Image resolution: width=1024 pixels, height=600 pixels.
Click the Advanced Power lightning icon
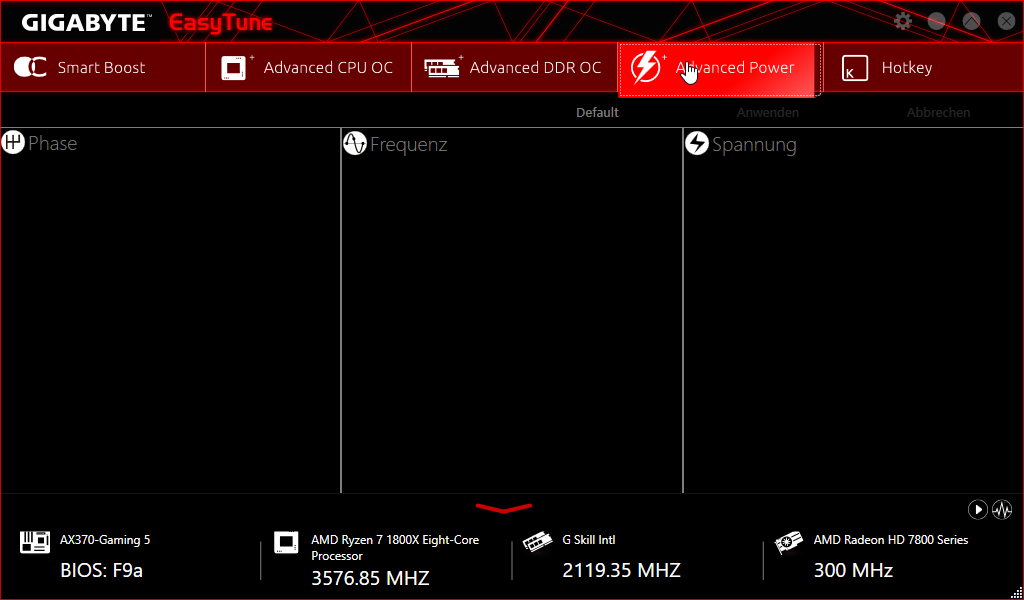tap(646, 67)
